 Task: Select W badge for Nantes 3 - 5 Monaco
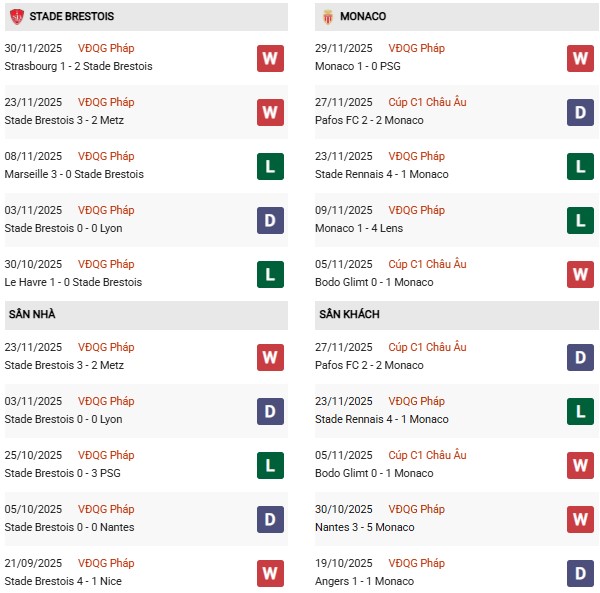(x=580, y=519)
